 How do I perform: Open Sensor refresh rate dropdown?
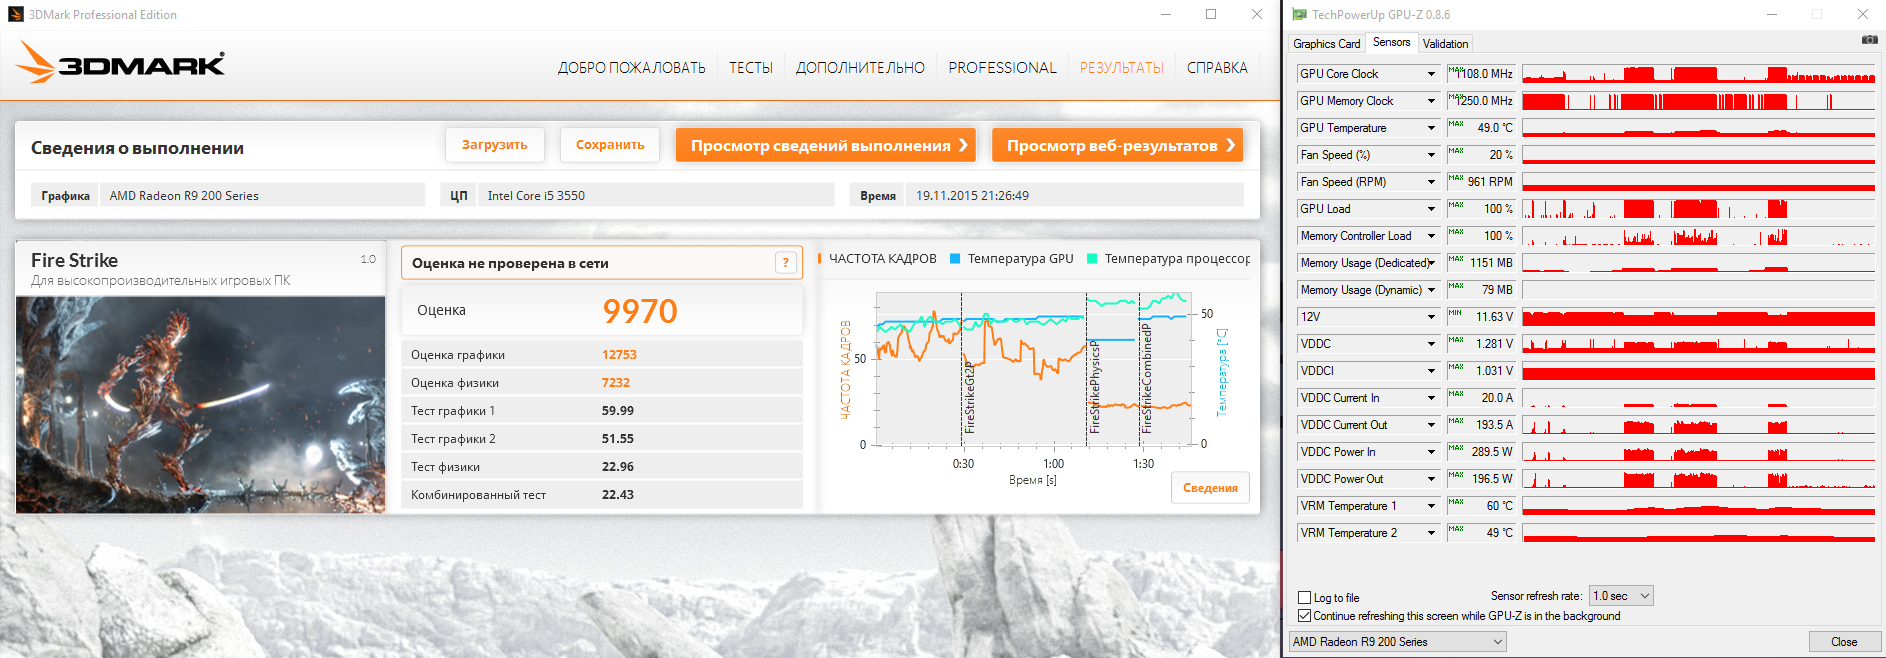pyautogui.click(x=1621, y=596)
